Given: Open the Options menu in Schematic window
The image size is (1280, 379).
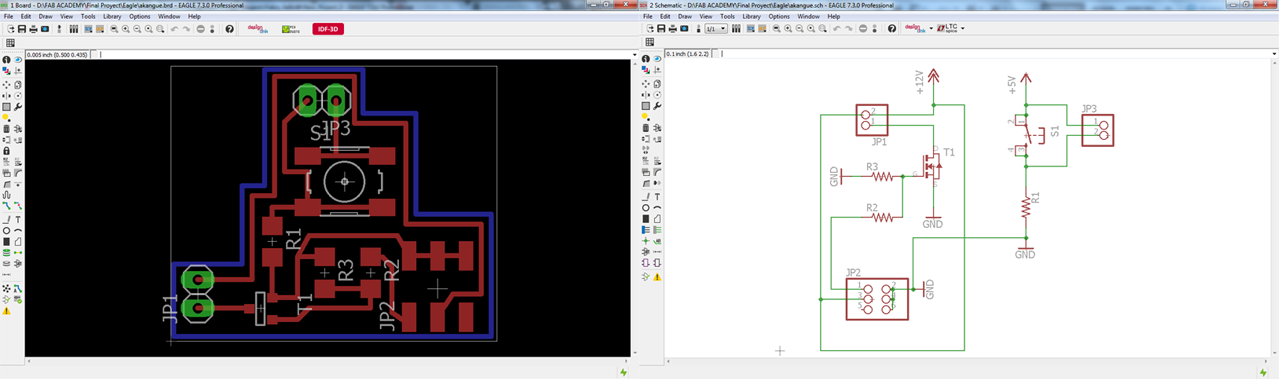Looking at the screenshot, I should [x=779, y=16].
